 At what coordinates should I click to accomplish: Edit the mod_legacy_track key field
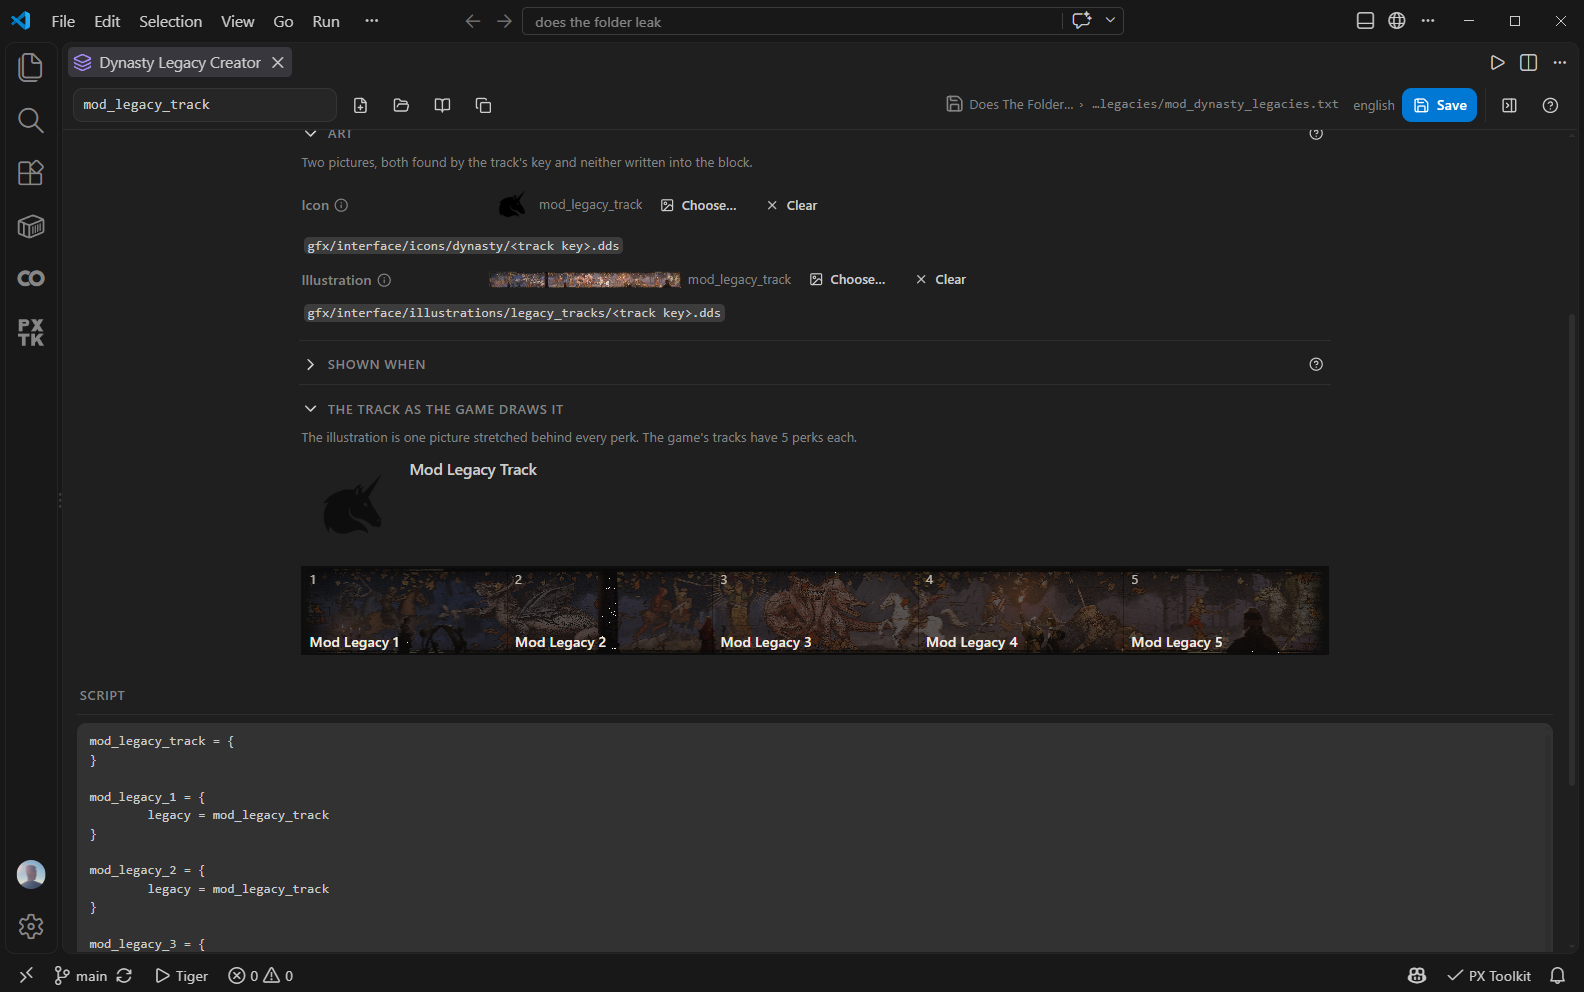pyautogui.click(x=205, y=105)
